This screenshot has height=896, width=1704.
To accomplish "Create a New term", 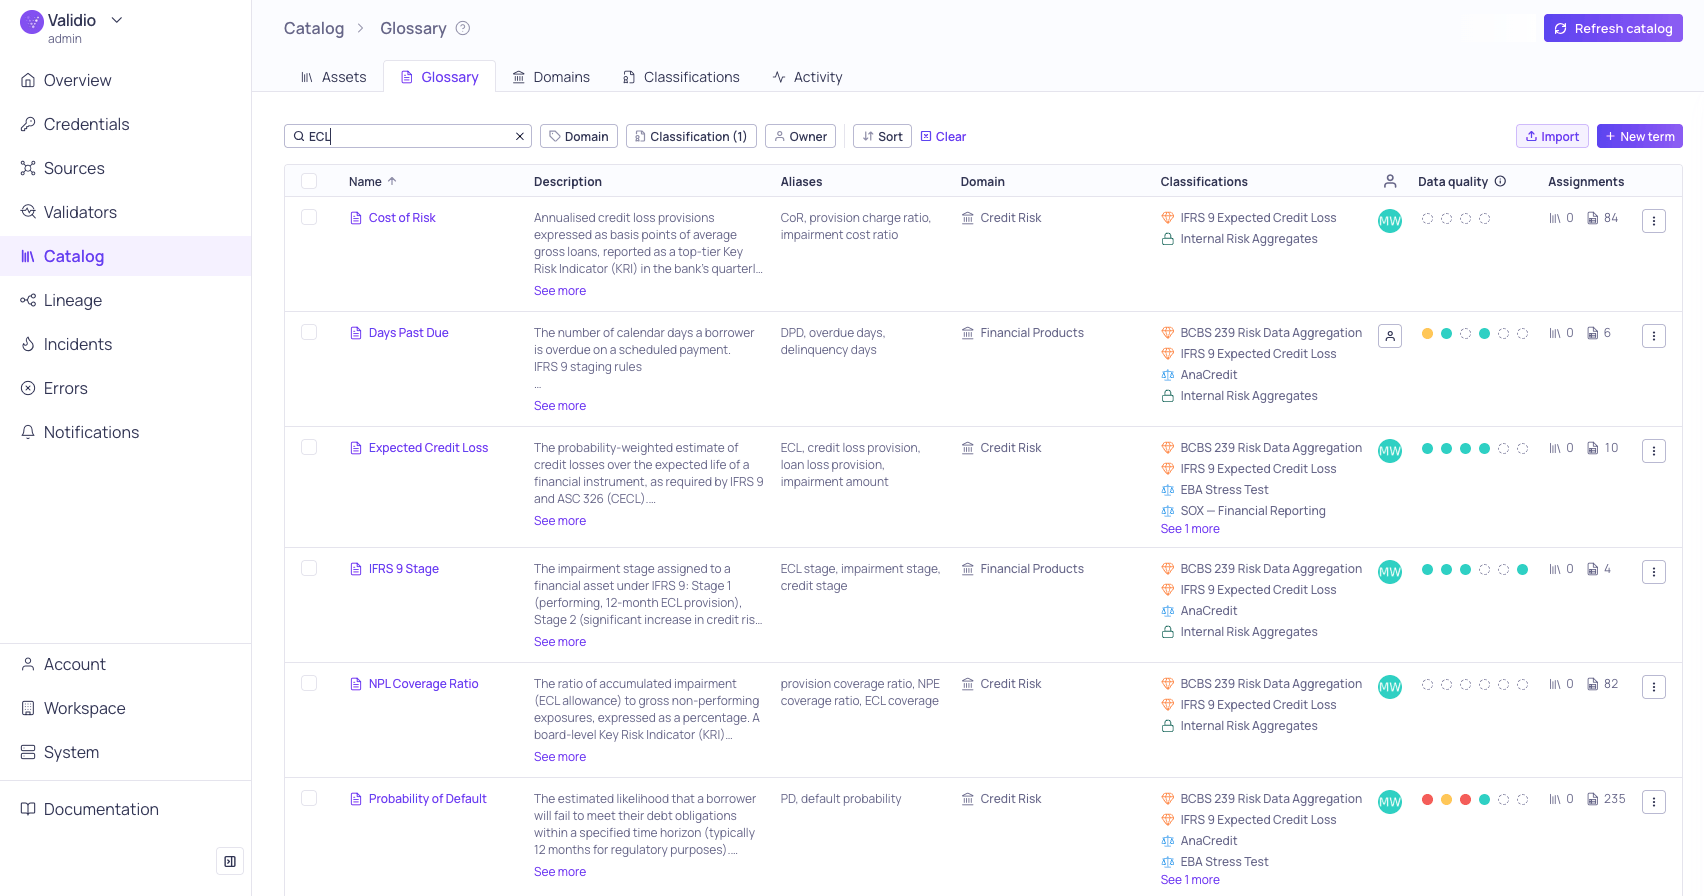I will pos(1640,136).
